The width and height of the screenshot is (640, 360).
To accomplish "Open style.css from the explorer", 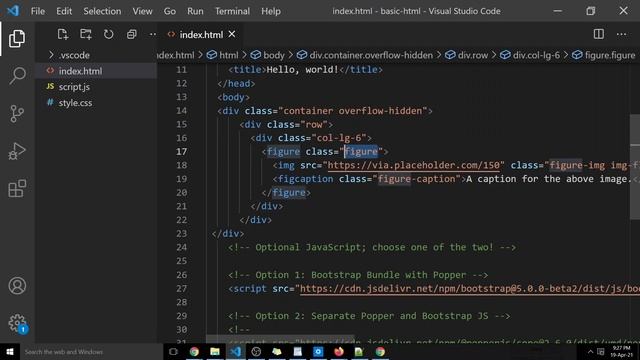I will pos(75,103).
